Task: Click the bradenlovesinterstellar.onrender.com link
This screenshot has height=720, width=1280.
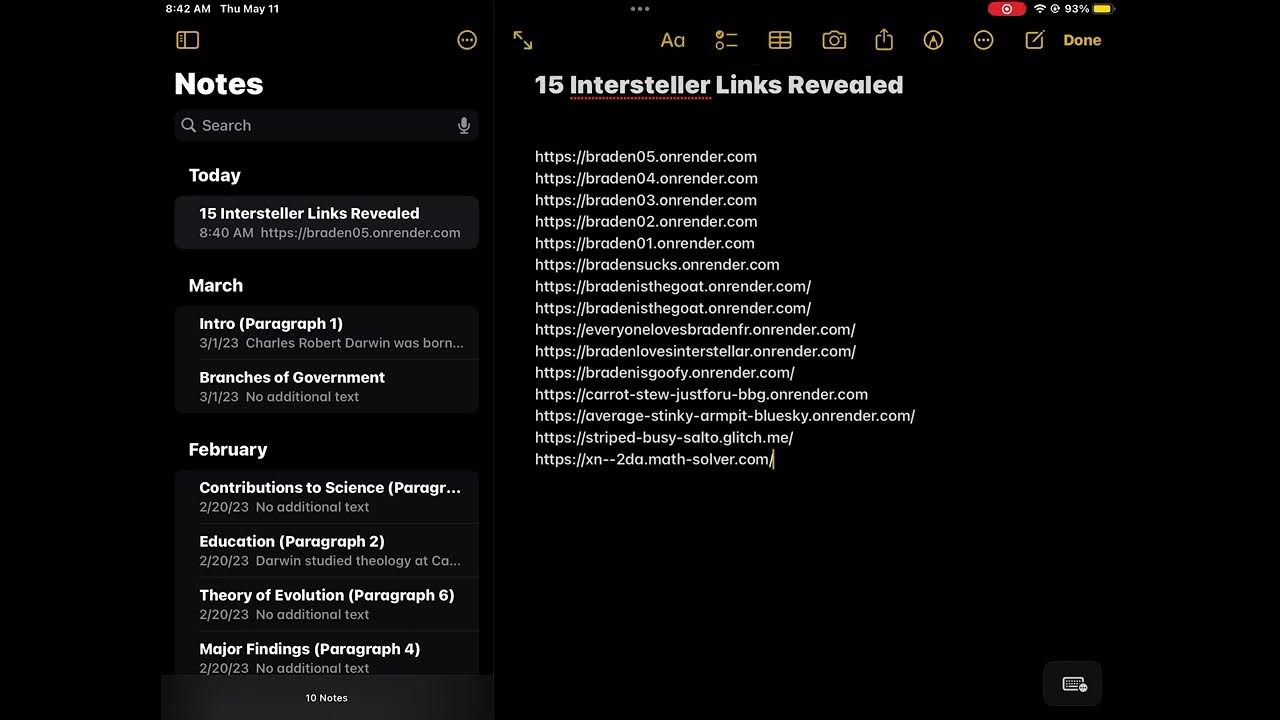Action: (x=695, y=351)
